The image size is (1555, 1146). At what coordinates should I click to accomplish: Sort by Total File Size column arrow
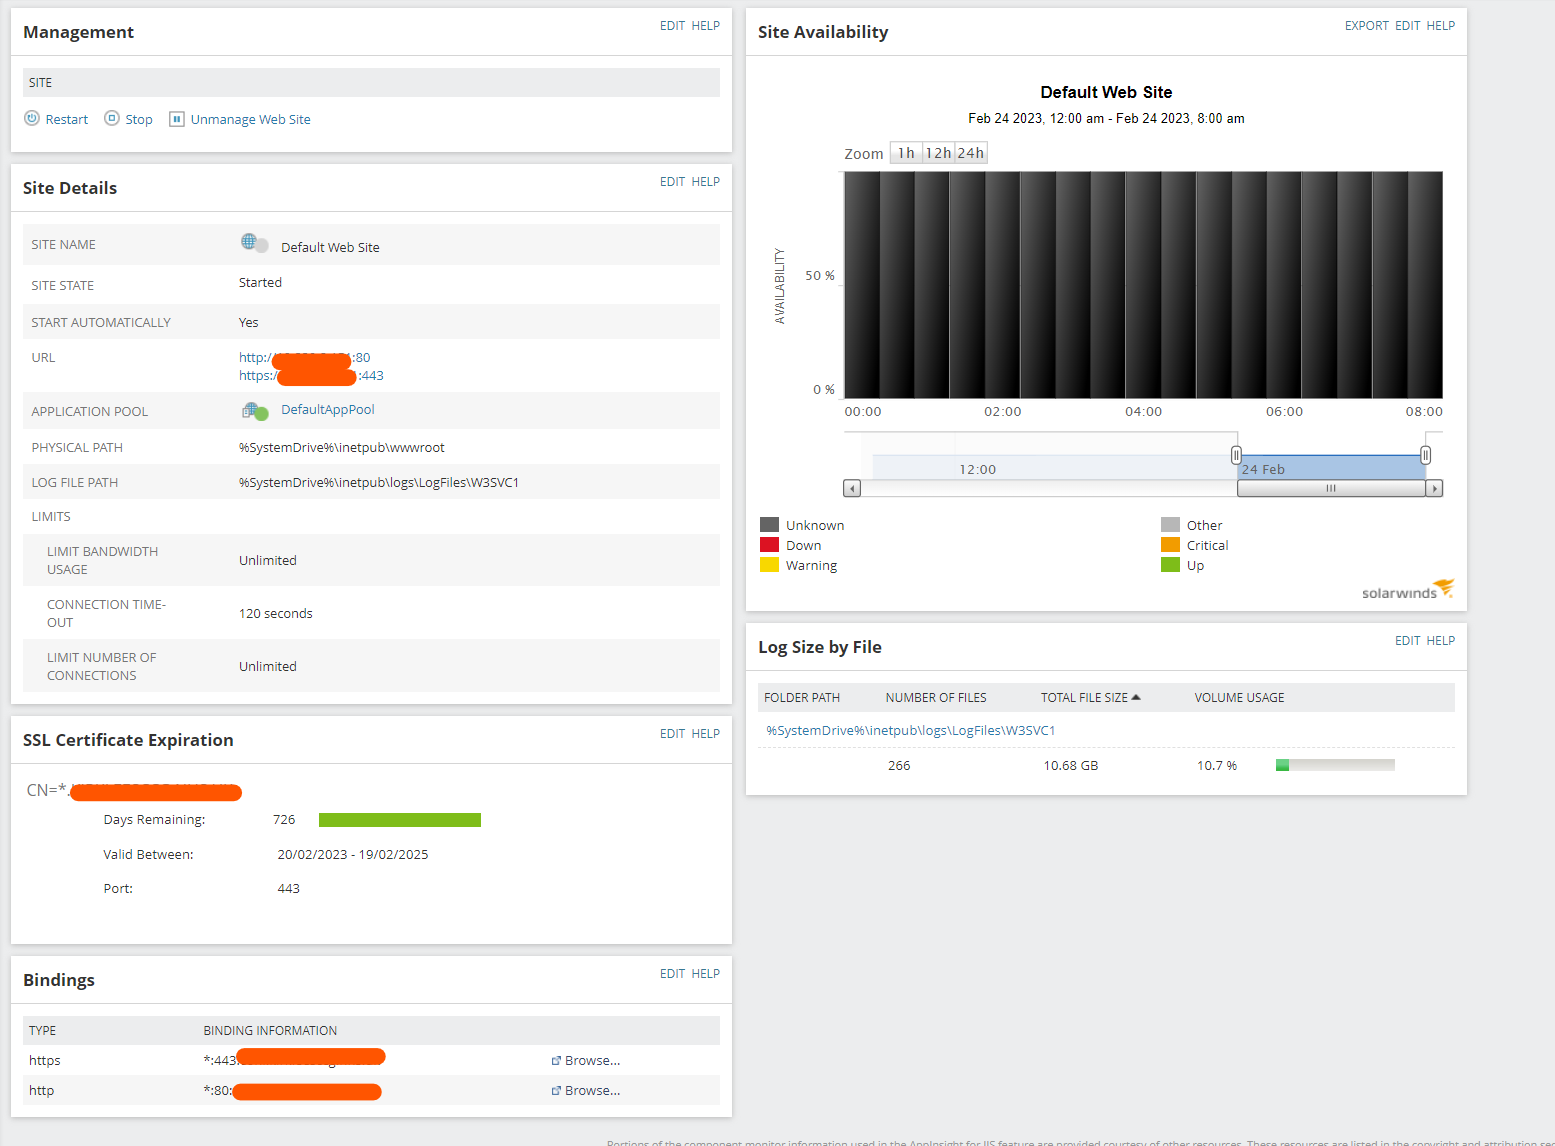point(1136,697)
